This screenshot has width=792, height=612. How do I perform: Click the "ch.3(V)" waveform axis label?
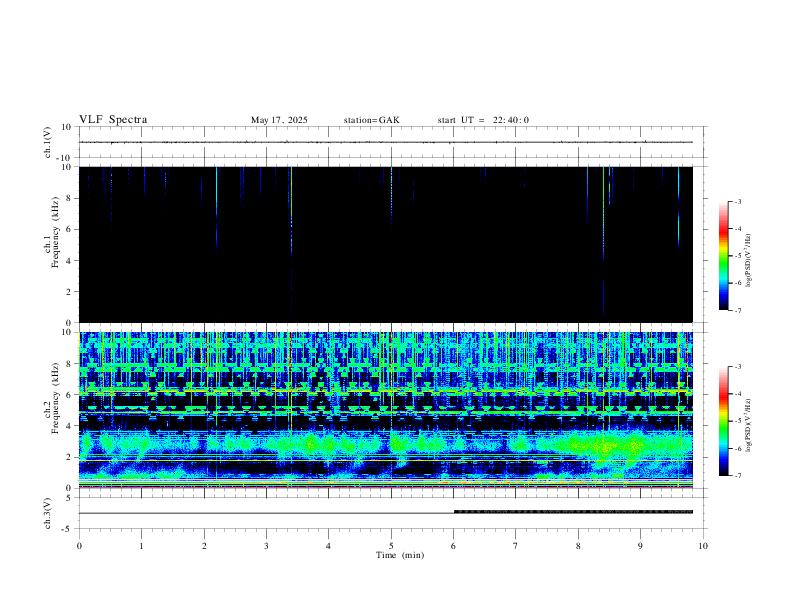[48, 514]
